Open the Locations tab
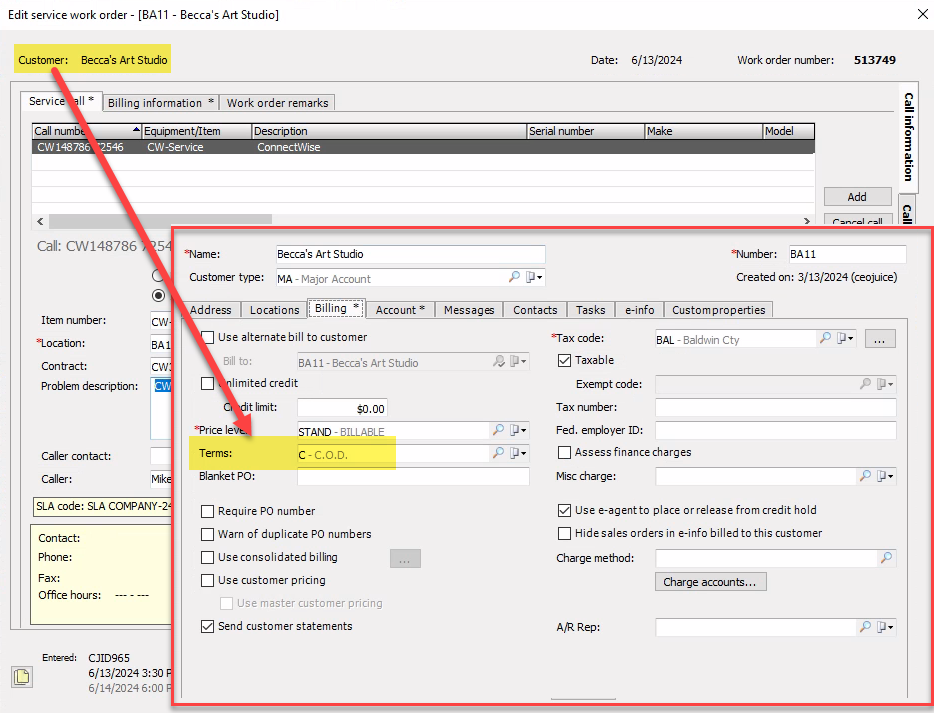934x713 pixels. (x=275, y=310)
